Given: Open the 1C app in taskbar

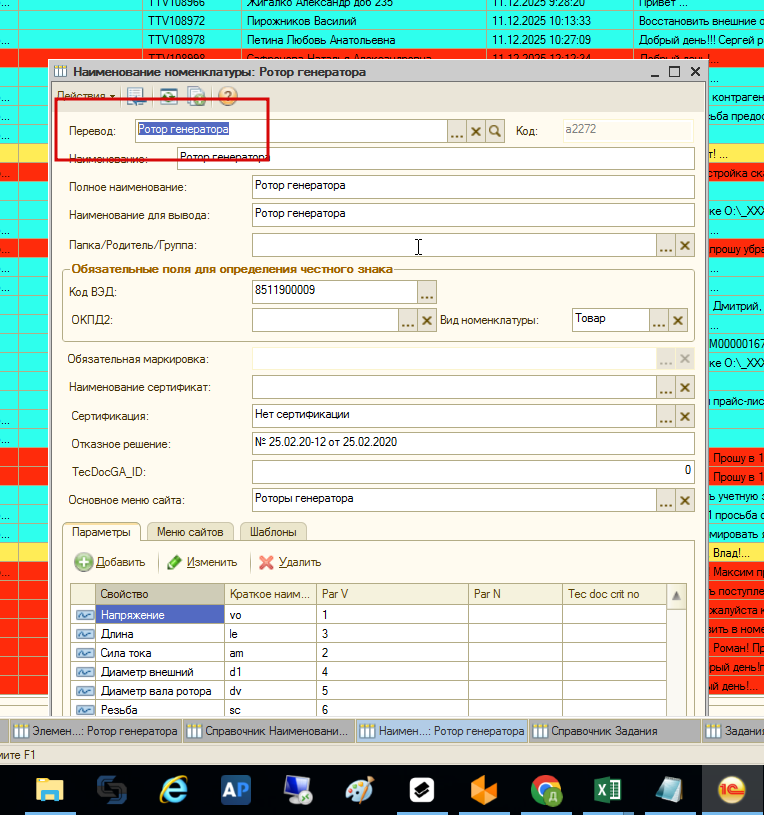Looking at the screenshot, I should [x=732, y=790].
